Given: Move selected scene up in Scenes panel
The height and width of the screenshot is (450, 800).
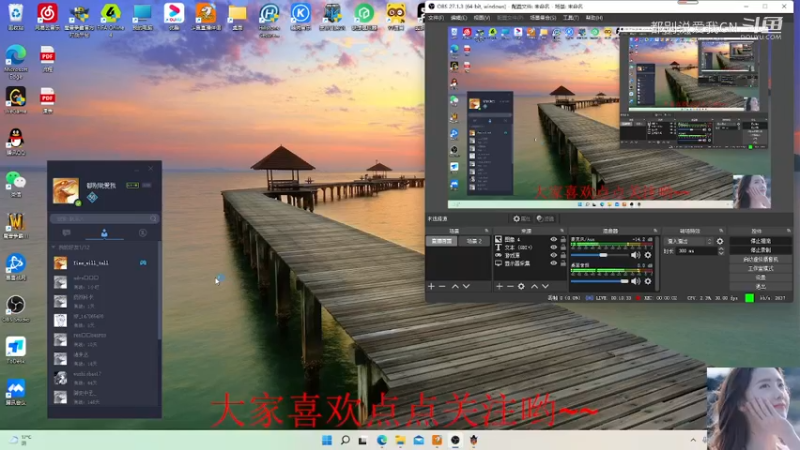Looking at the screenshot, I should coord(455,286).
